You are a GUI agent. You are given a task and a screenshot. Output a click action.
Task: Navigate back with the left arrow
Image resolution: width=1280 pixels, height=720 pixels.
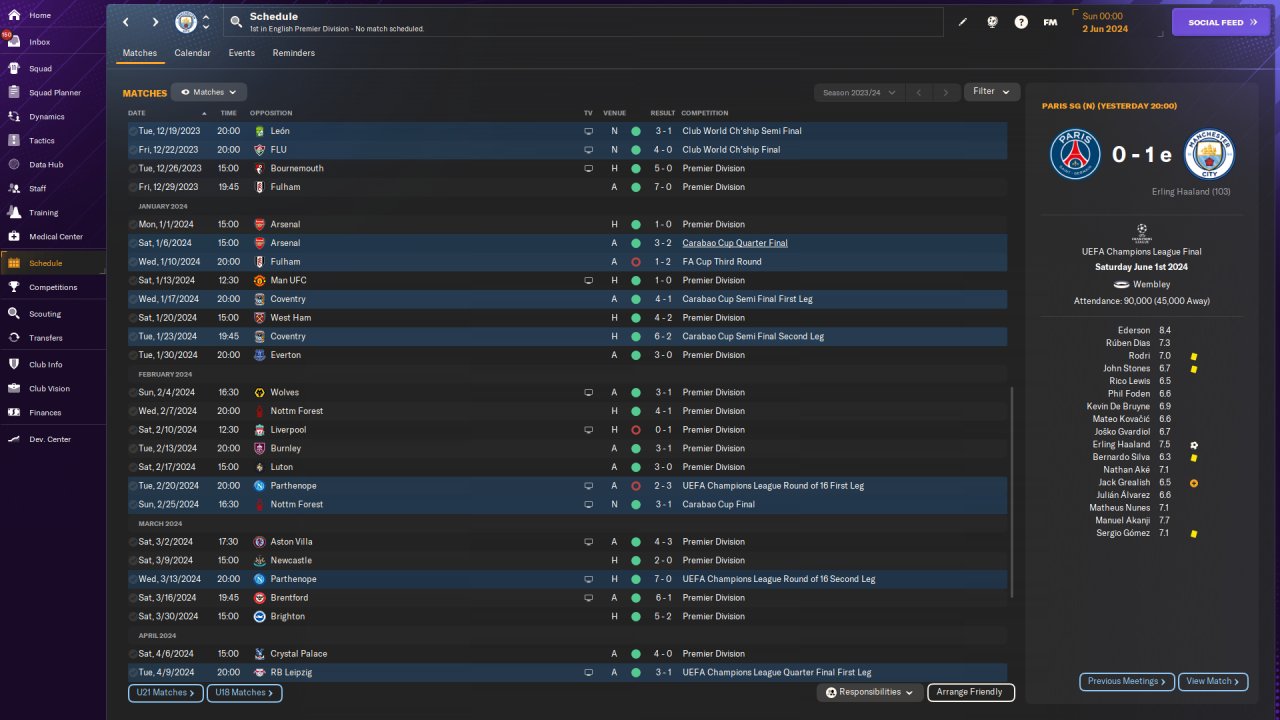[x=126, y=22]
